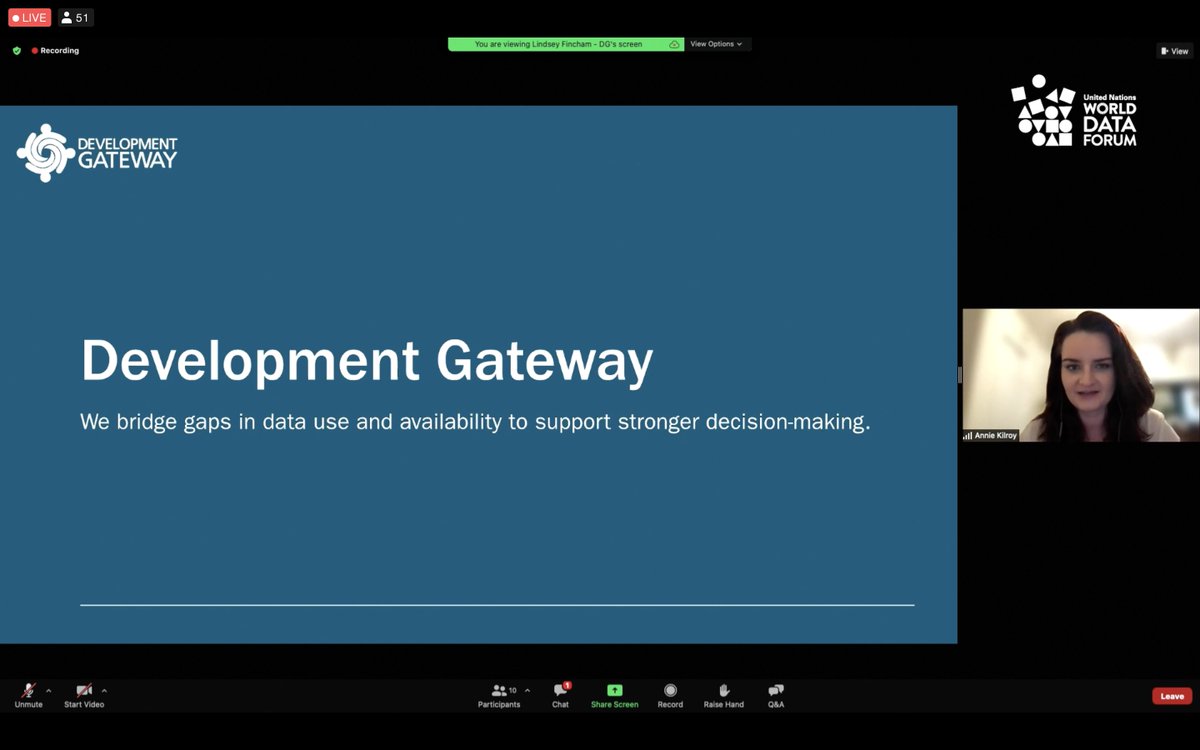
Task: Open audio options arrow beside Unmute
Action: 49,691
